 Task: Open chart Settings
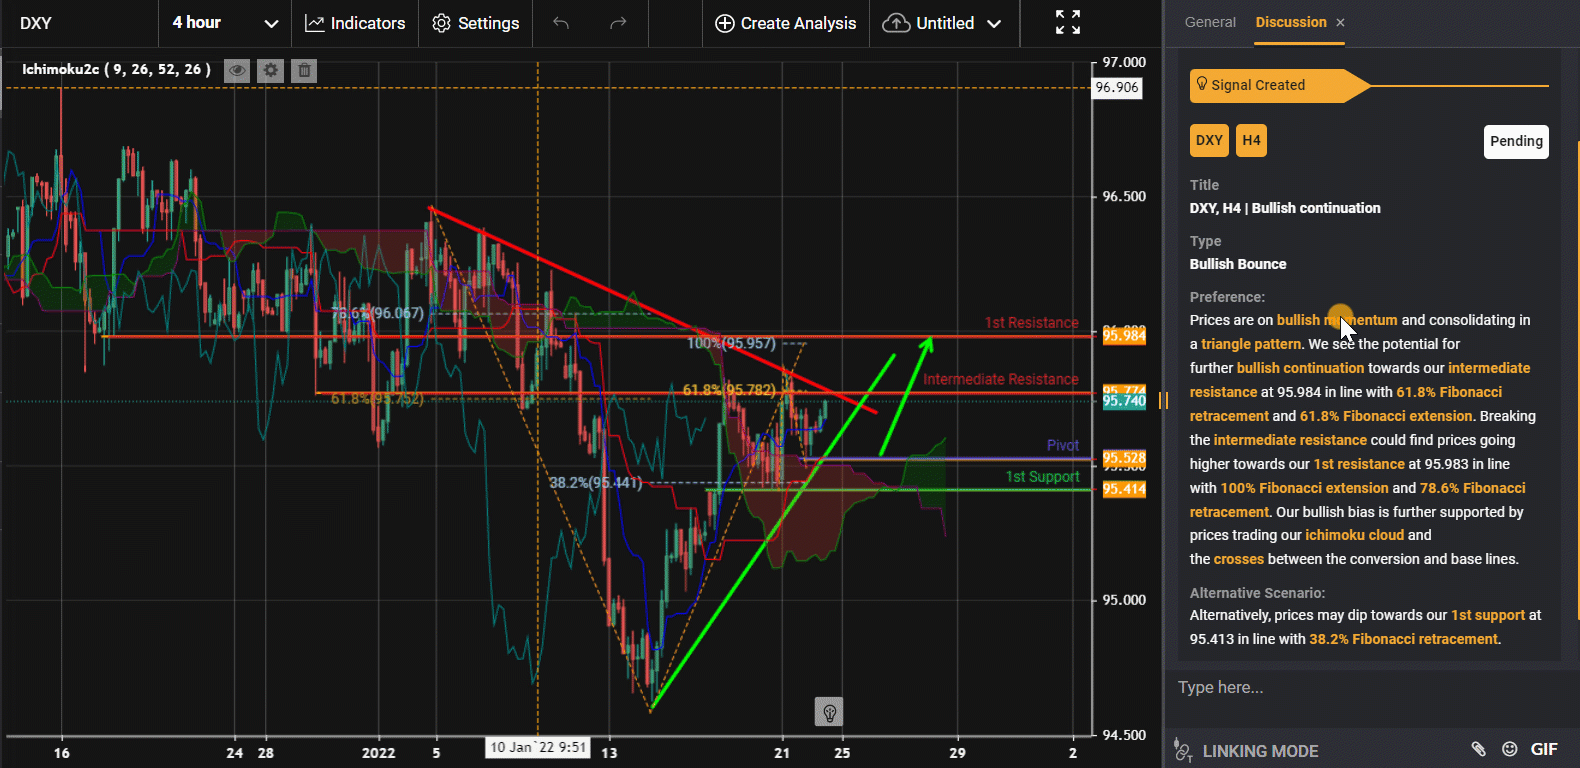pos(476,23)
